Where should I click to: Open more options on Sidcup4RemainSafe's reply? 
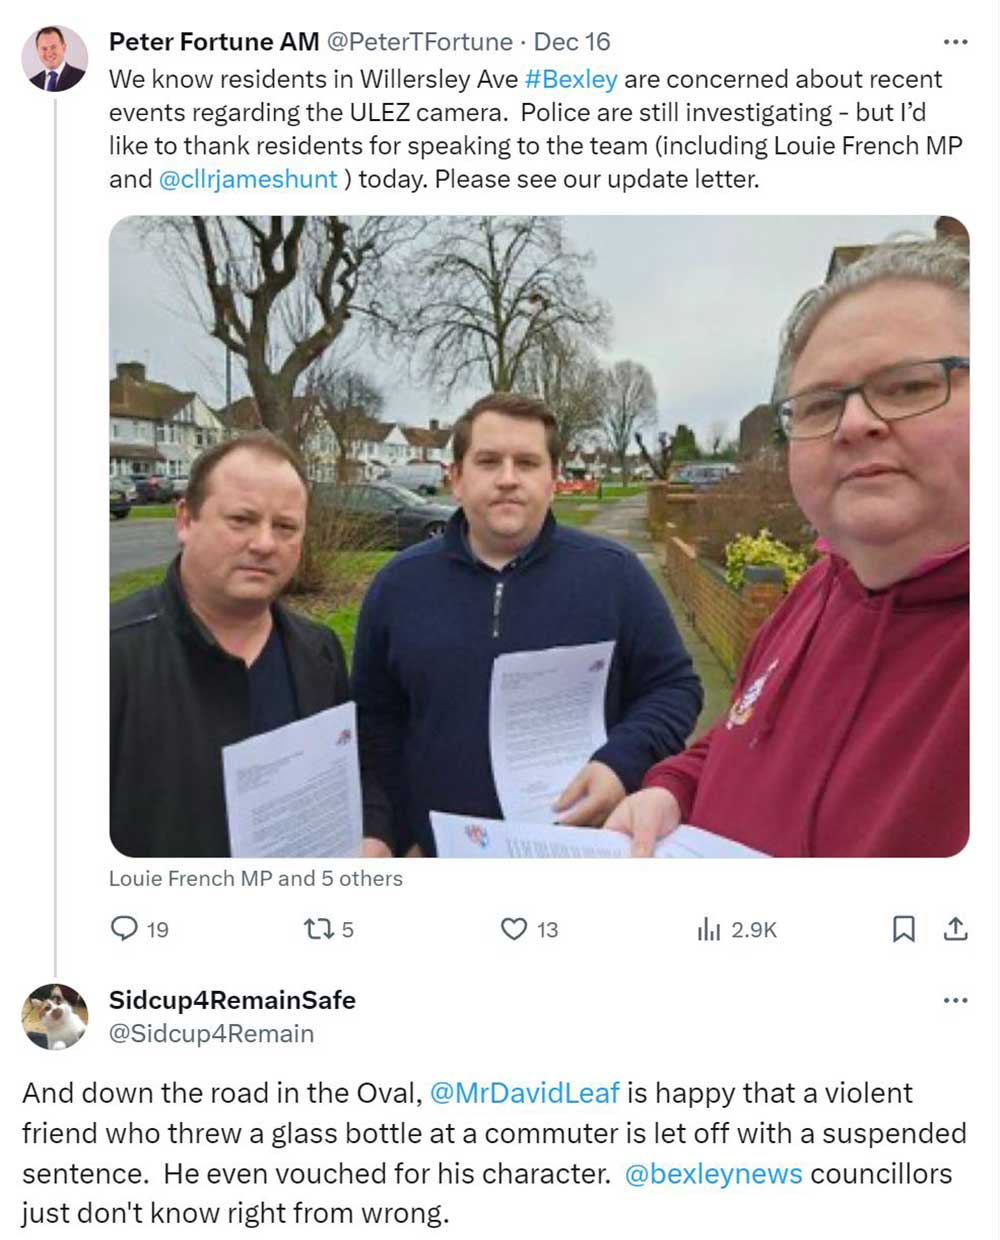coord(955,1000)
